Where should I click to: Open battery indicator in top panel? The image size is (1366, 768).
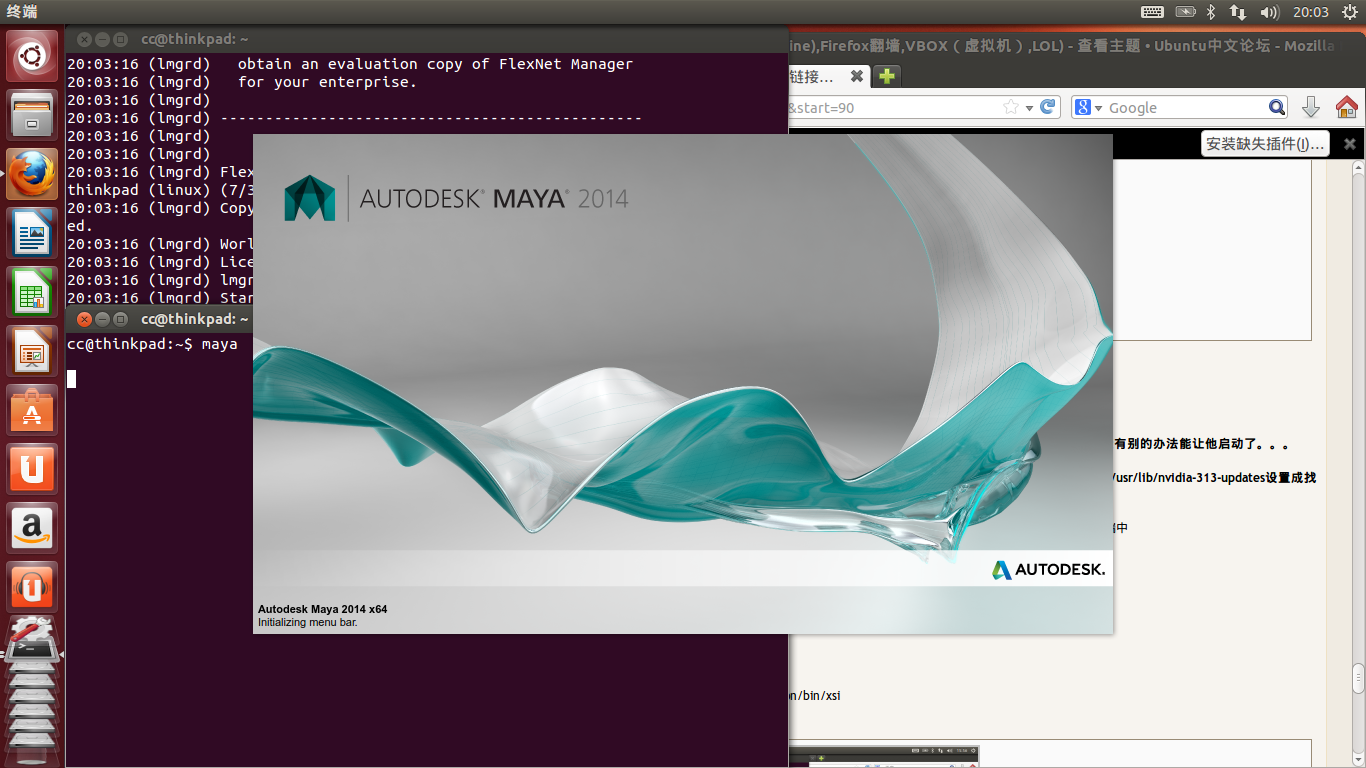point(1185,12)
